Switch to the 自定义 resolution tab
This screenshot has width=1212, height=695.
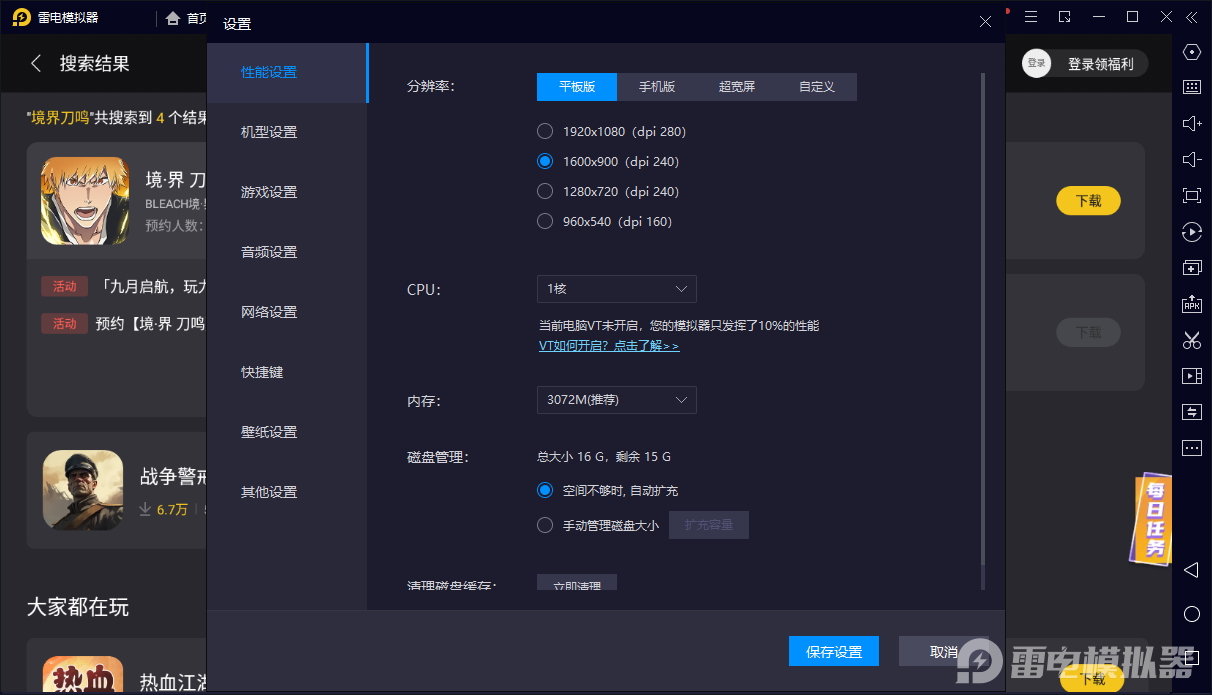816,87
